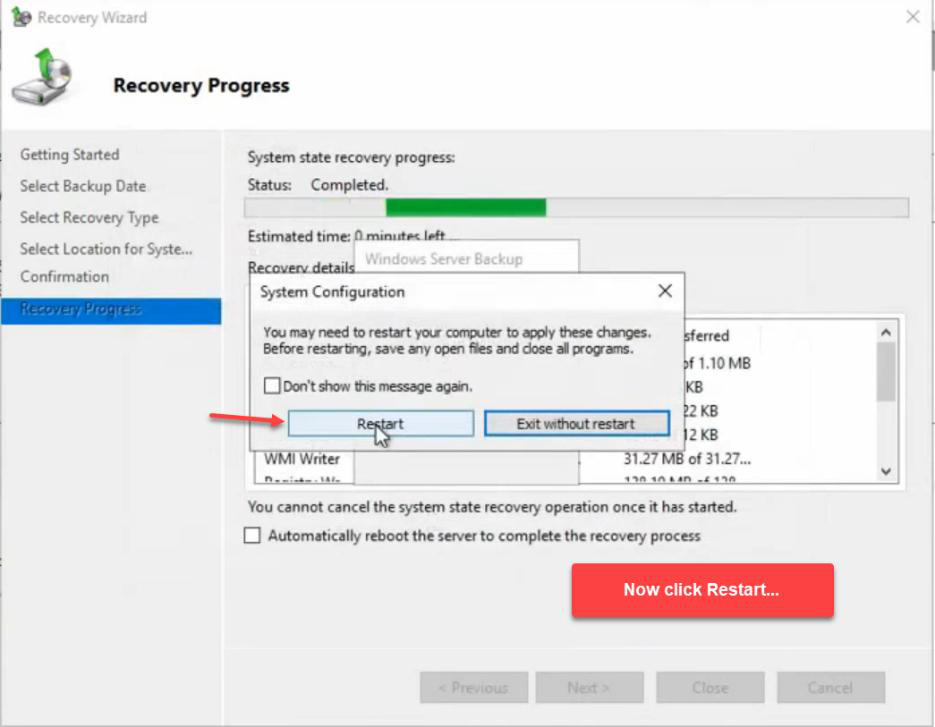Select the Select Backup Date step

pos(83,186)
